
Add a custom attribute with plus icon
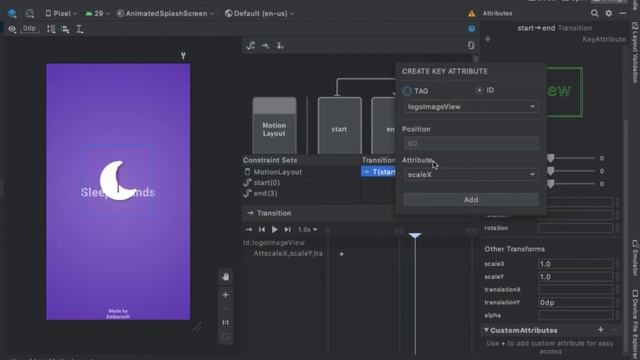(600, 330)
